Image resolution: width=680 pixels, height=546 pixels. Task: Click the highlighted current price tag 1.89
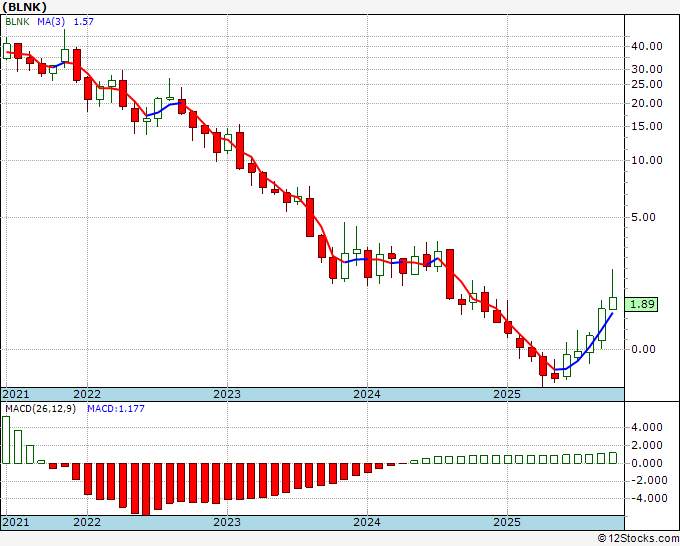[x=641, y=304]
